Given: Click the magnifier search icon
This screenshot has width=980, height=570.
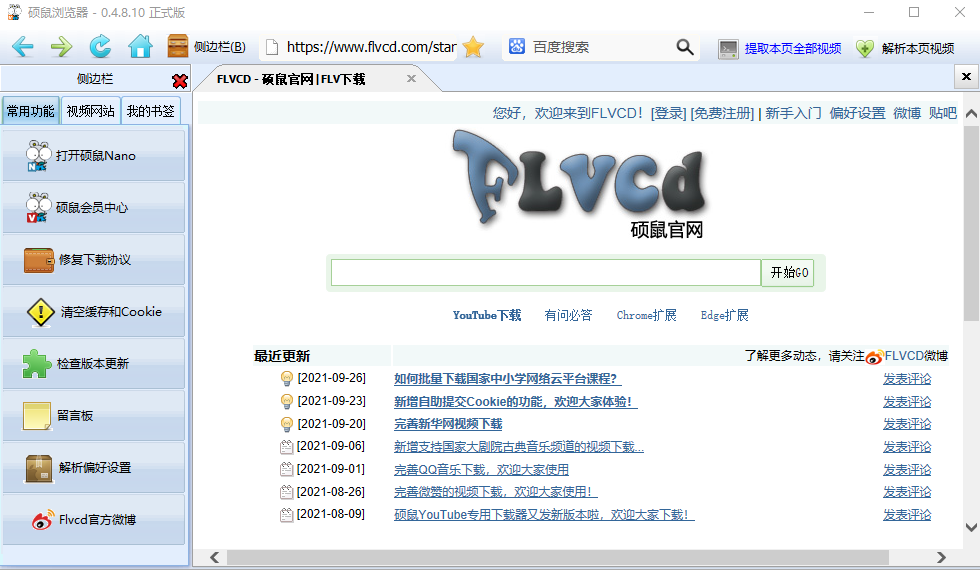Looking at the screenshot, I should pyautogui.click(x=685, y=47).
